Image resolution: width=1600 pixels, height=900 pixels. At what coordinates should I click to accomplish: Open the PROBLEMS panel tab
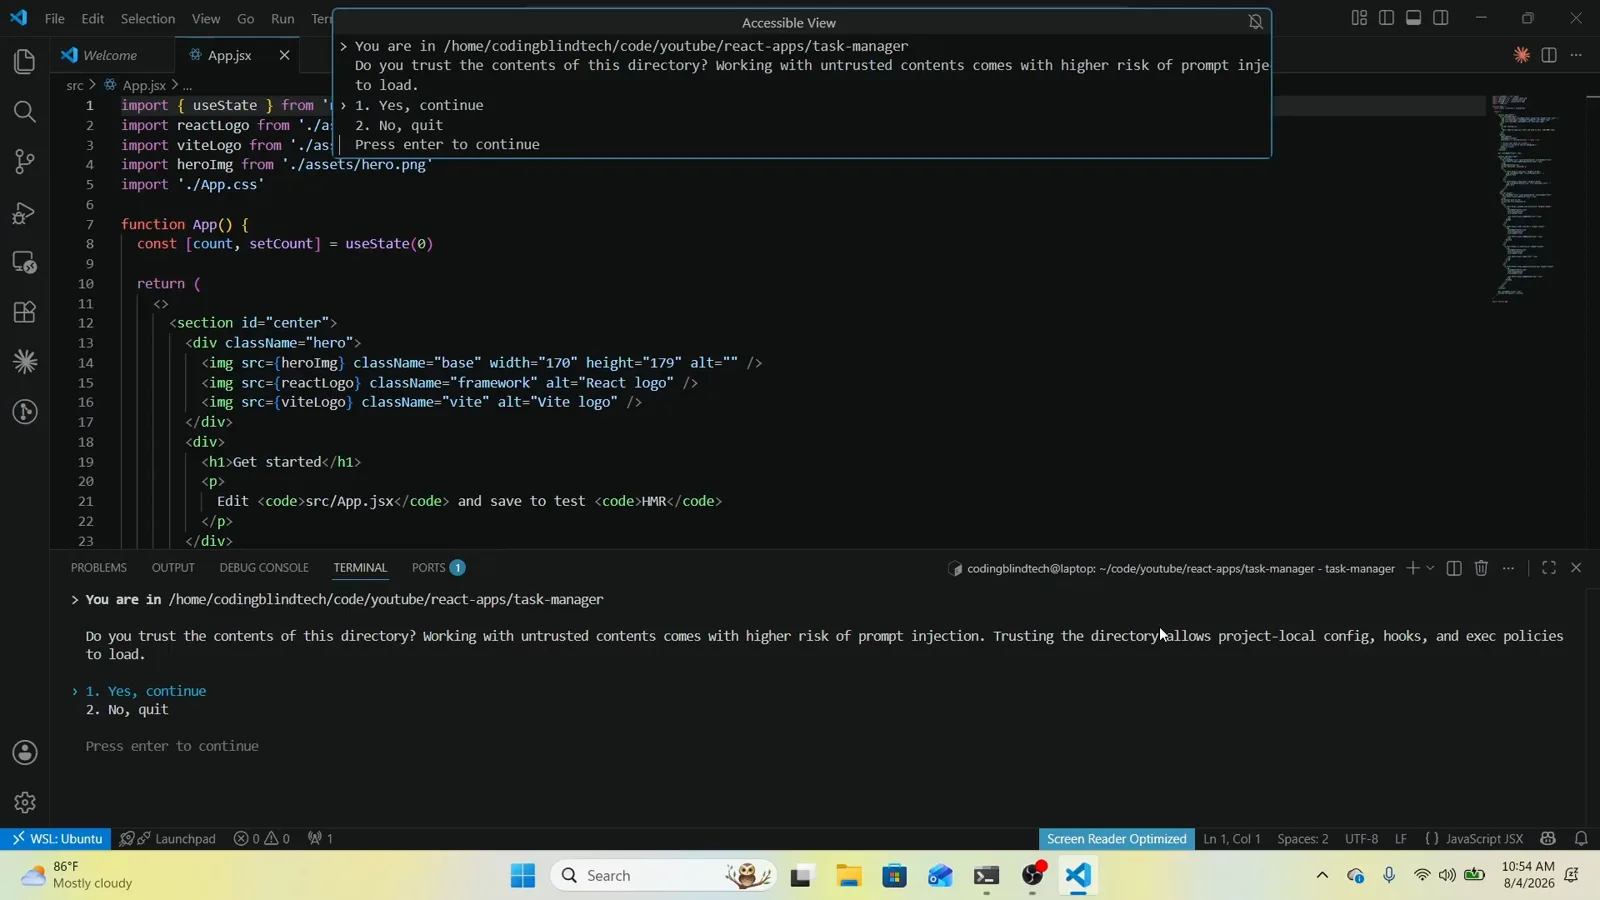pos(99,568)
